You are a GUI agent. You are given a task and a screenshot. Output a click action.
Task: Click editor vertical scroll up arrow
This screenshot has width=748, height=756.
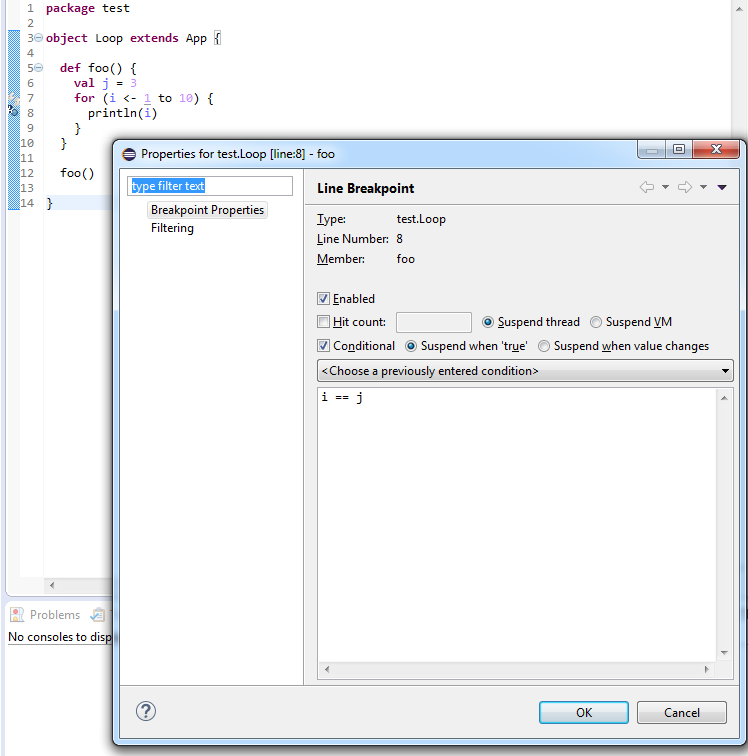coord(739,9)
